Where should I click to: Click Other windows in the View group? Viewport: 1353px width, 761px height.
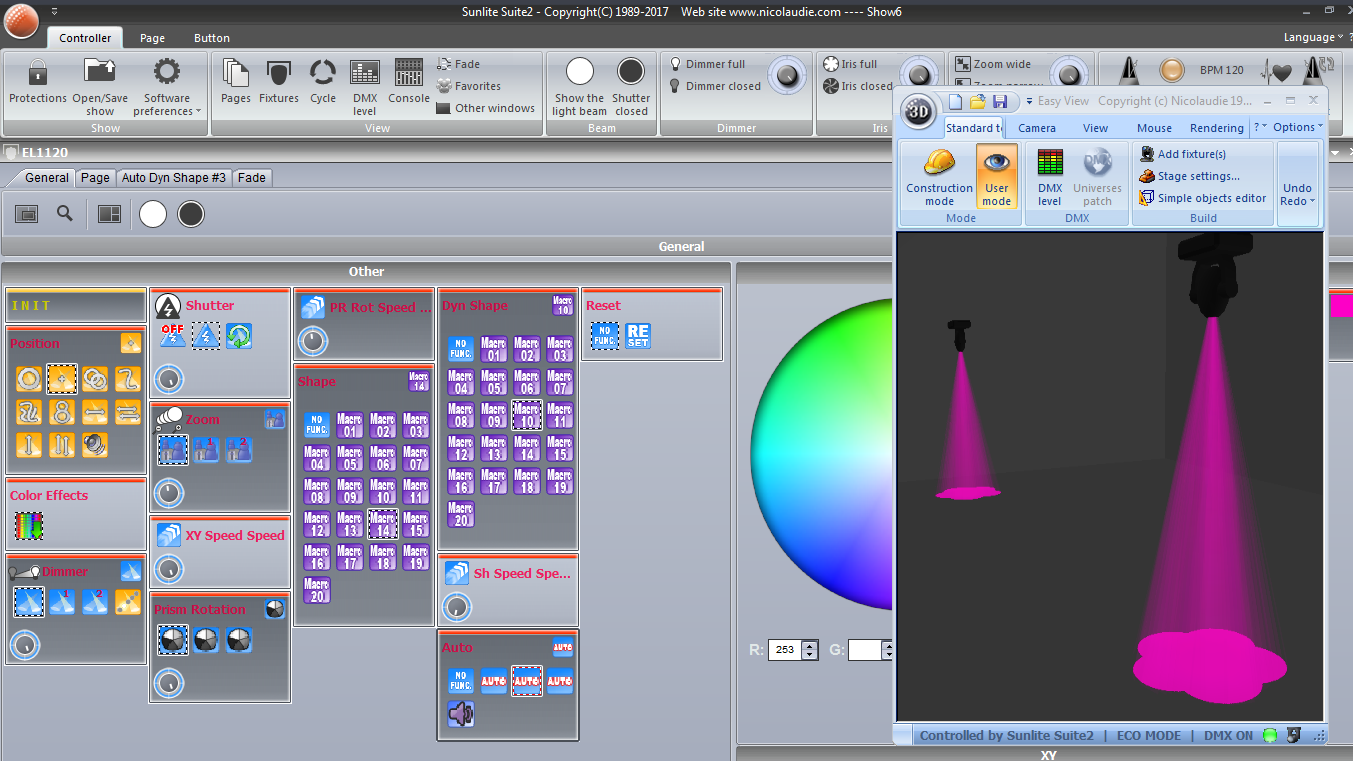click(x=486, y=108)
